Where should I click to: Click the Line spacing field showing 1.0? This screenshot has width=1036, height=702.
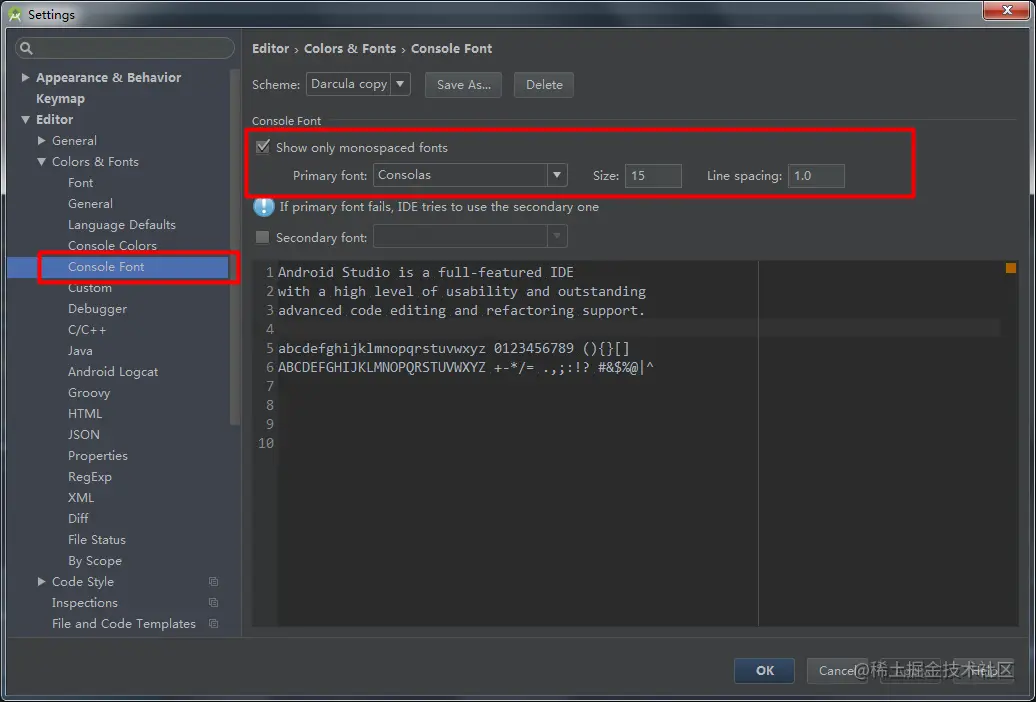(x=816, y=176)
